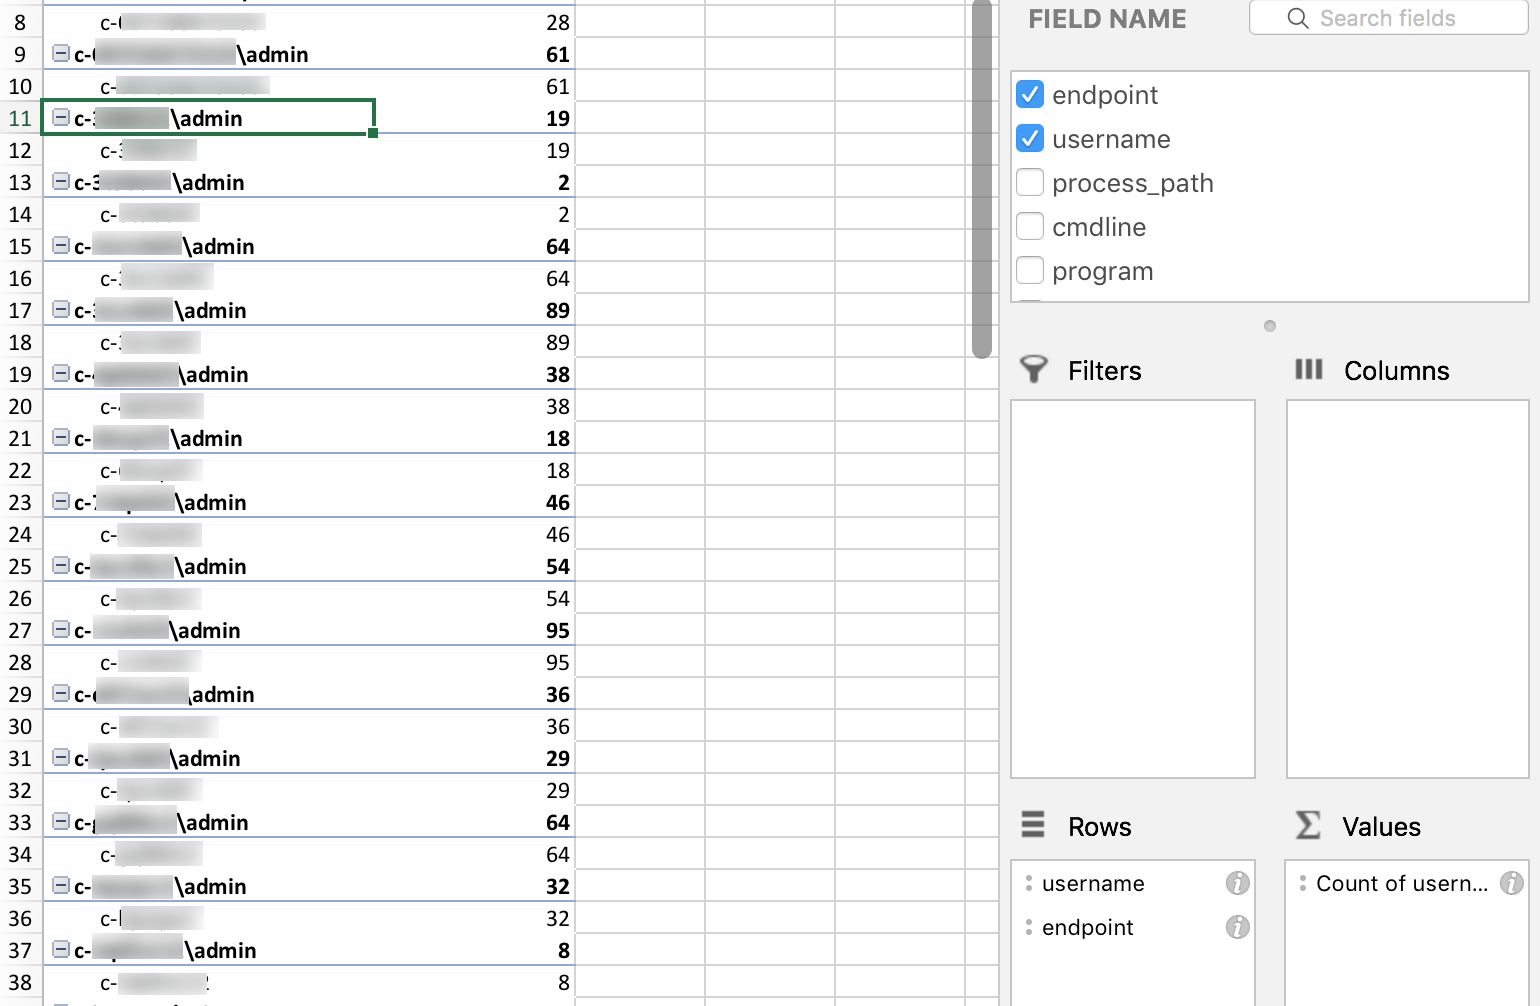Open info for Count of username value

click(x=1511, y=883)
